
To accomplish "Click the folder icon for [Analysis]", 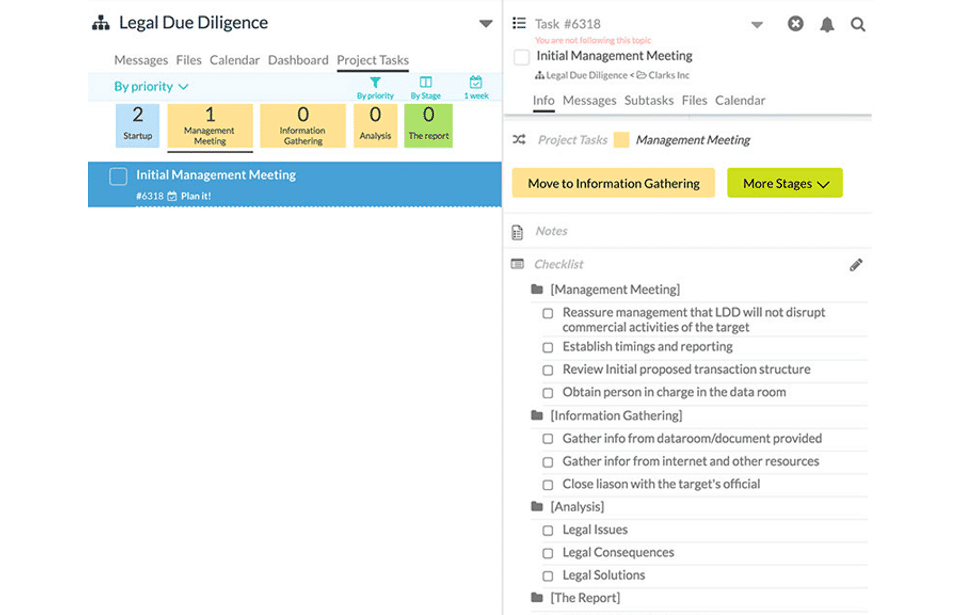I will 537,507.
